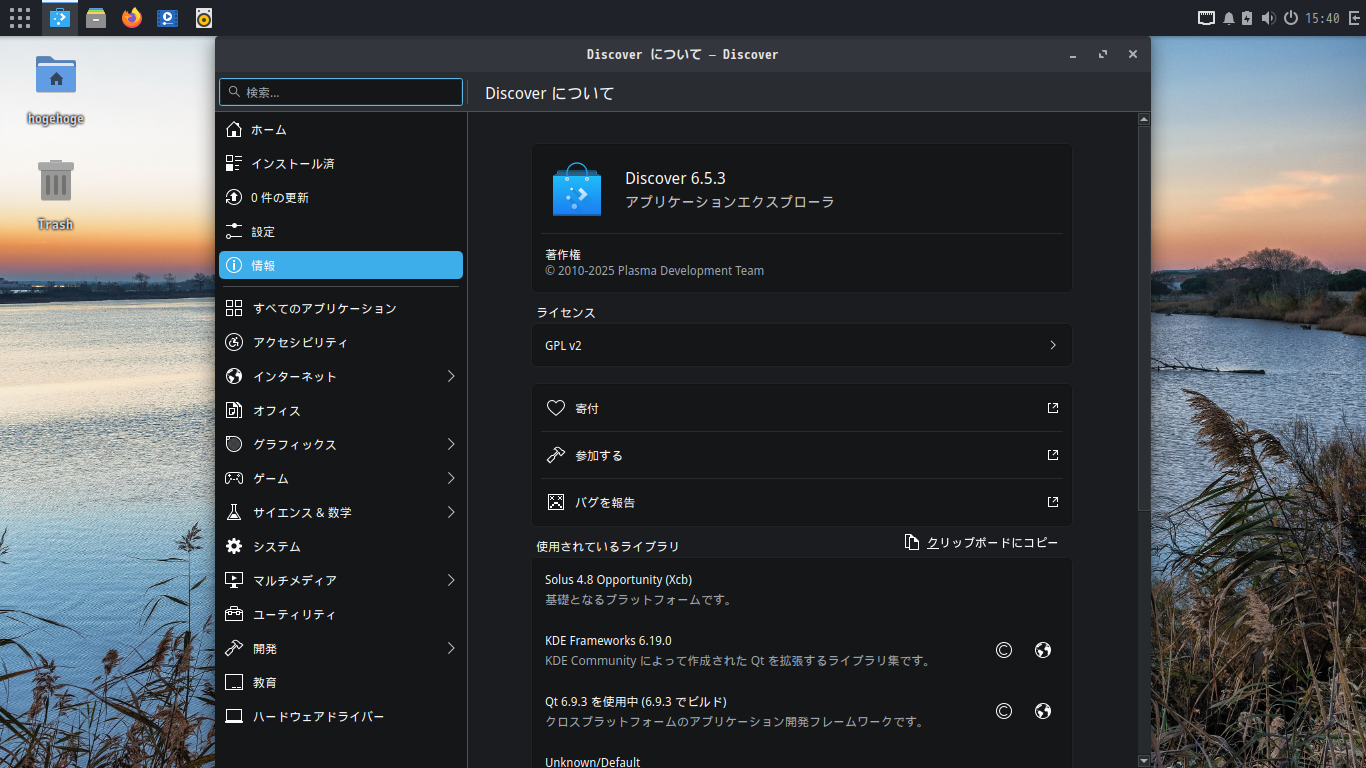Screen dimensions: 1366x768
Task: Expand the インターネット category chevron
Action: (451, 377)
